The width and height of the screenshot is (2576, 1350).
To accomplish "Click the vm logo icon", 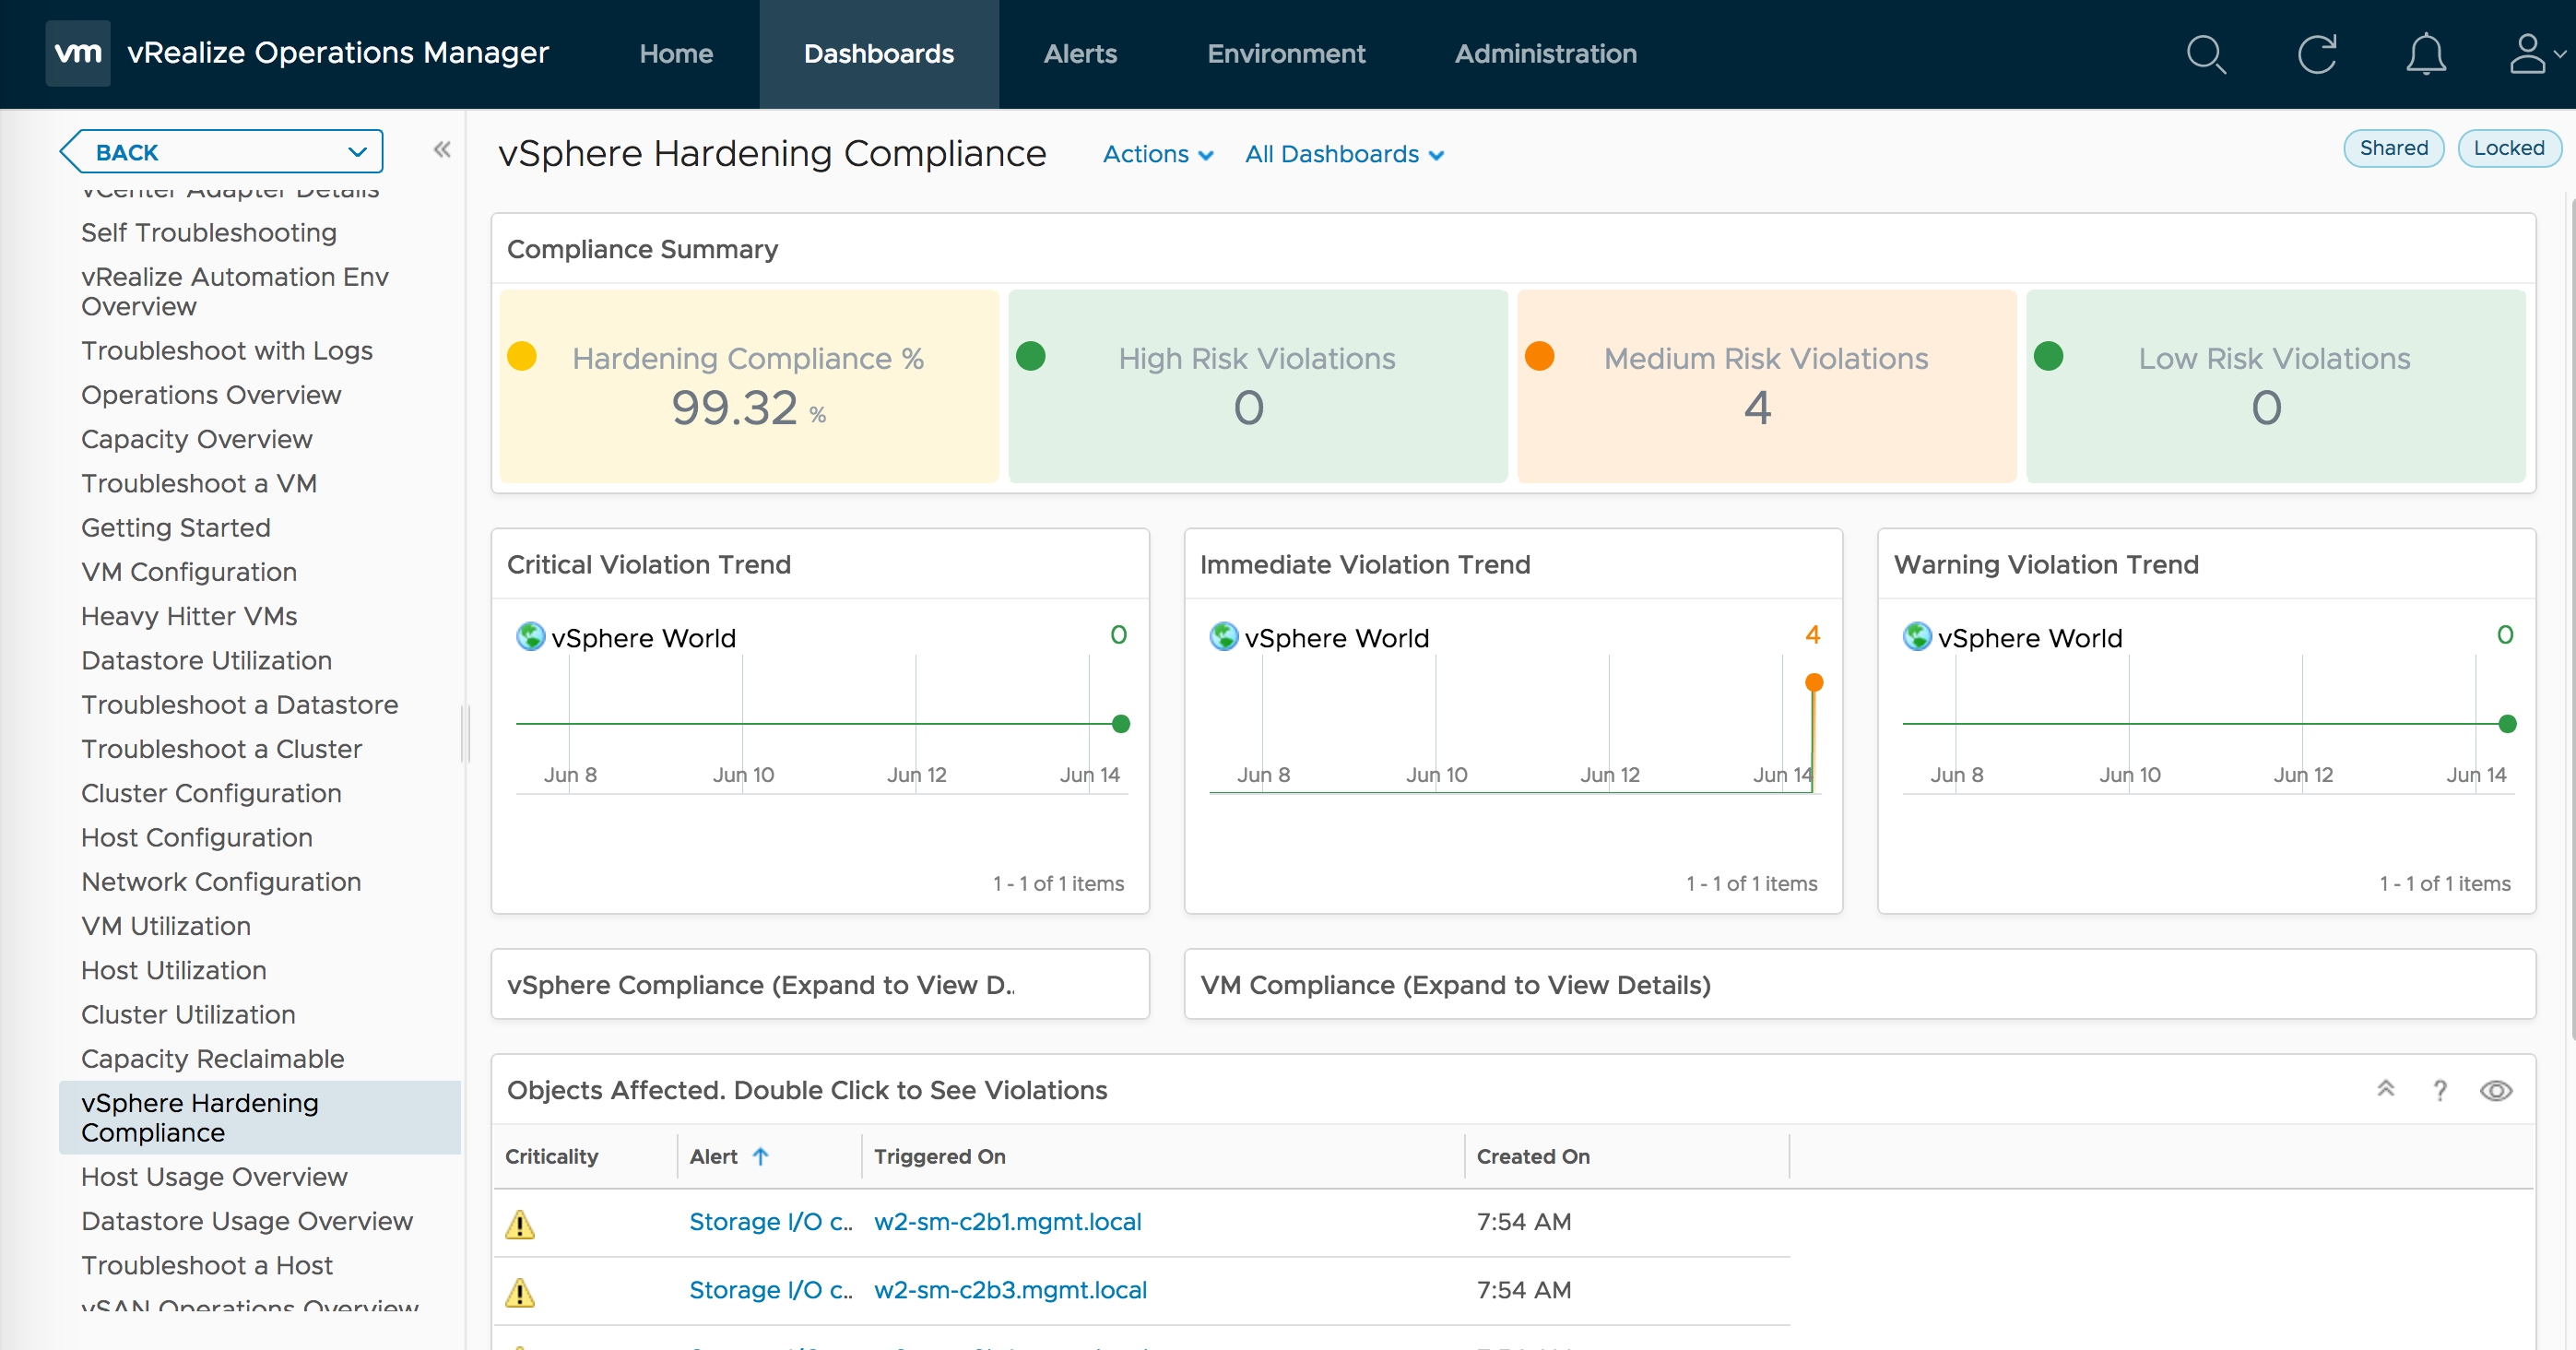I will point(78,53).
